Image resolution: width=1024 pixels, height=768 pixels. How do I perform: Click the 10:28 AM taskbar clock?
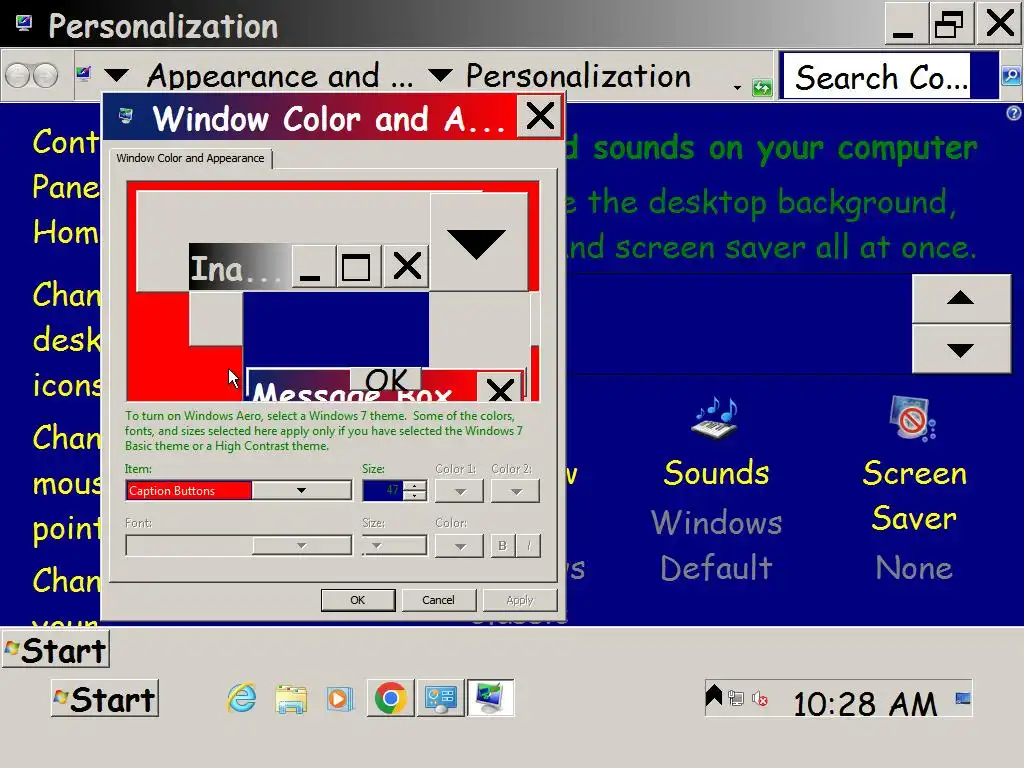click(865, 704)
